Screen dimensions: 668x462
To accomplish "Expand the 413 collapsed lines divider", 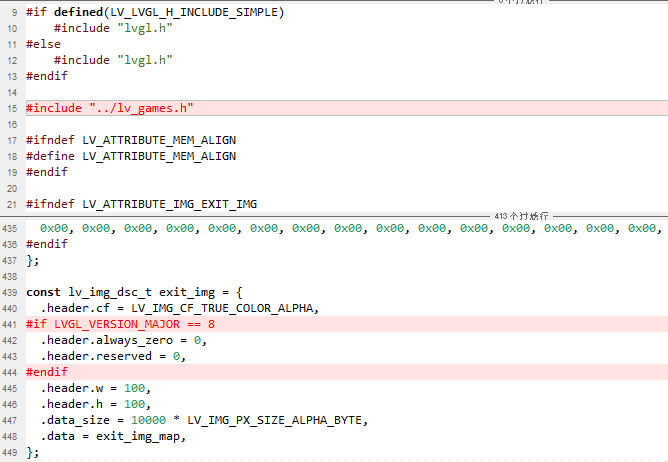I will click(x=521, y=216).
